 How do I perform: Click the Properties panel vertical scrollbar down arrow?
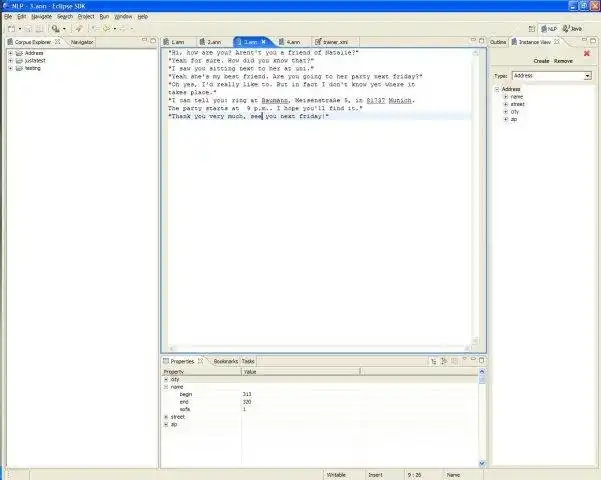click(x=482, y=464)
